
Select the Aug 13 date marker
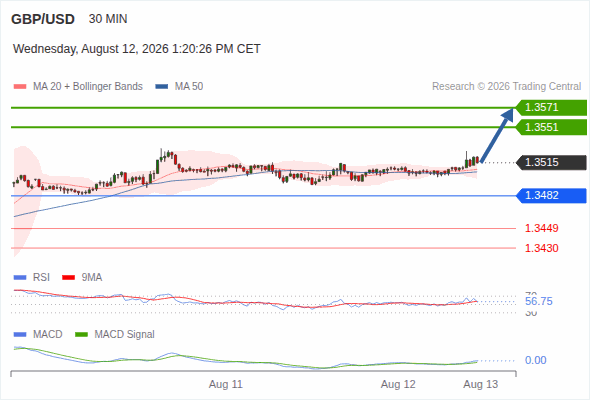481,384
